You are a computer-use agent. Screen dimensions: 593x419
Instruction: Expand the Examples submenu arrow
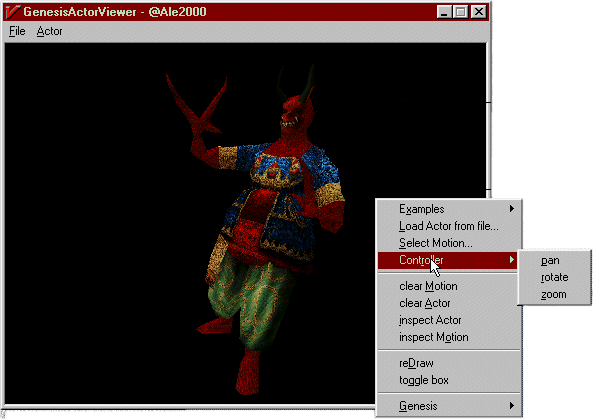pos(512,209)
